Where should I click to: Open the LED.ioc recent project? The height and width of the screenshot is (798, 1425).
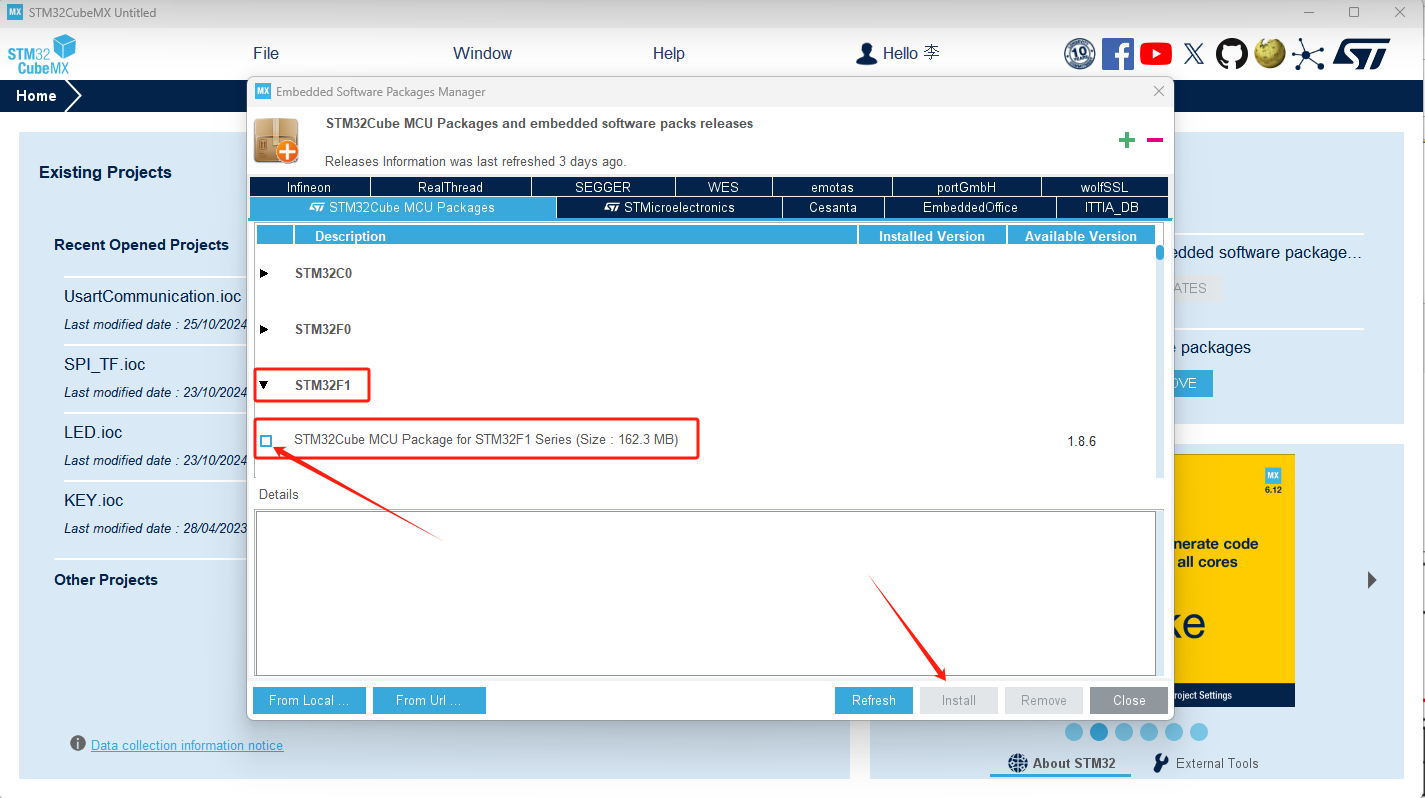pyautogui.click(x=93, y=432)
